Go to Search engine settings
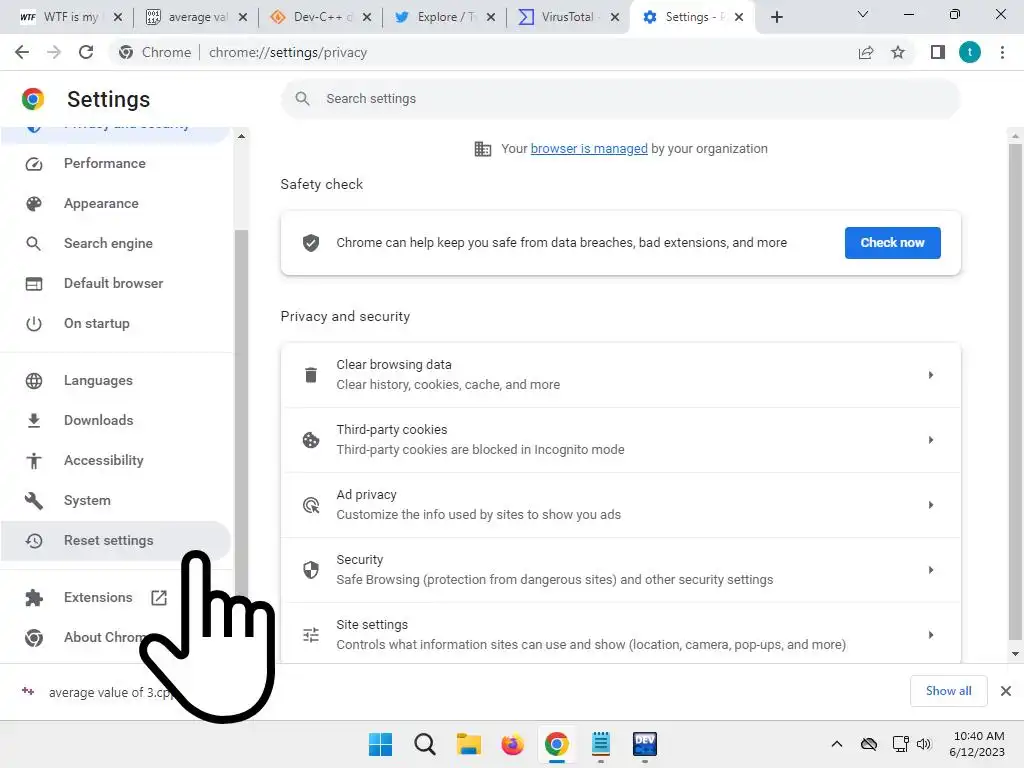Image resolution: width=1024 pixels, height=768 pixels. click(116, 243)
